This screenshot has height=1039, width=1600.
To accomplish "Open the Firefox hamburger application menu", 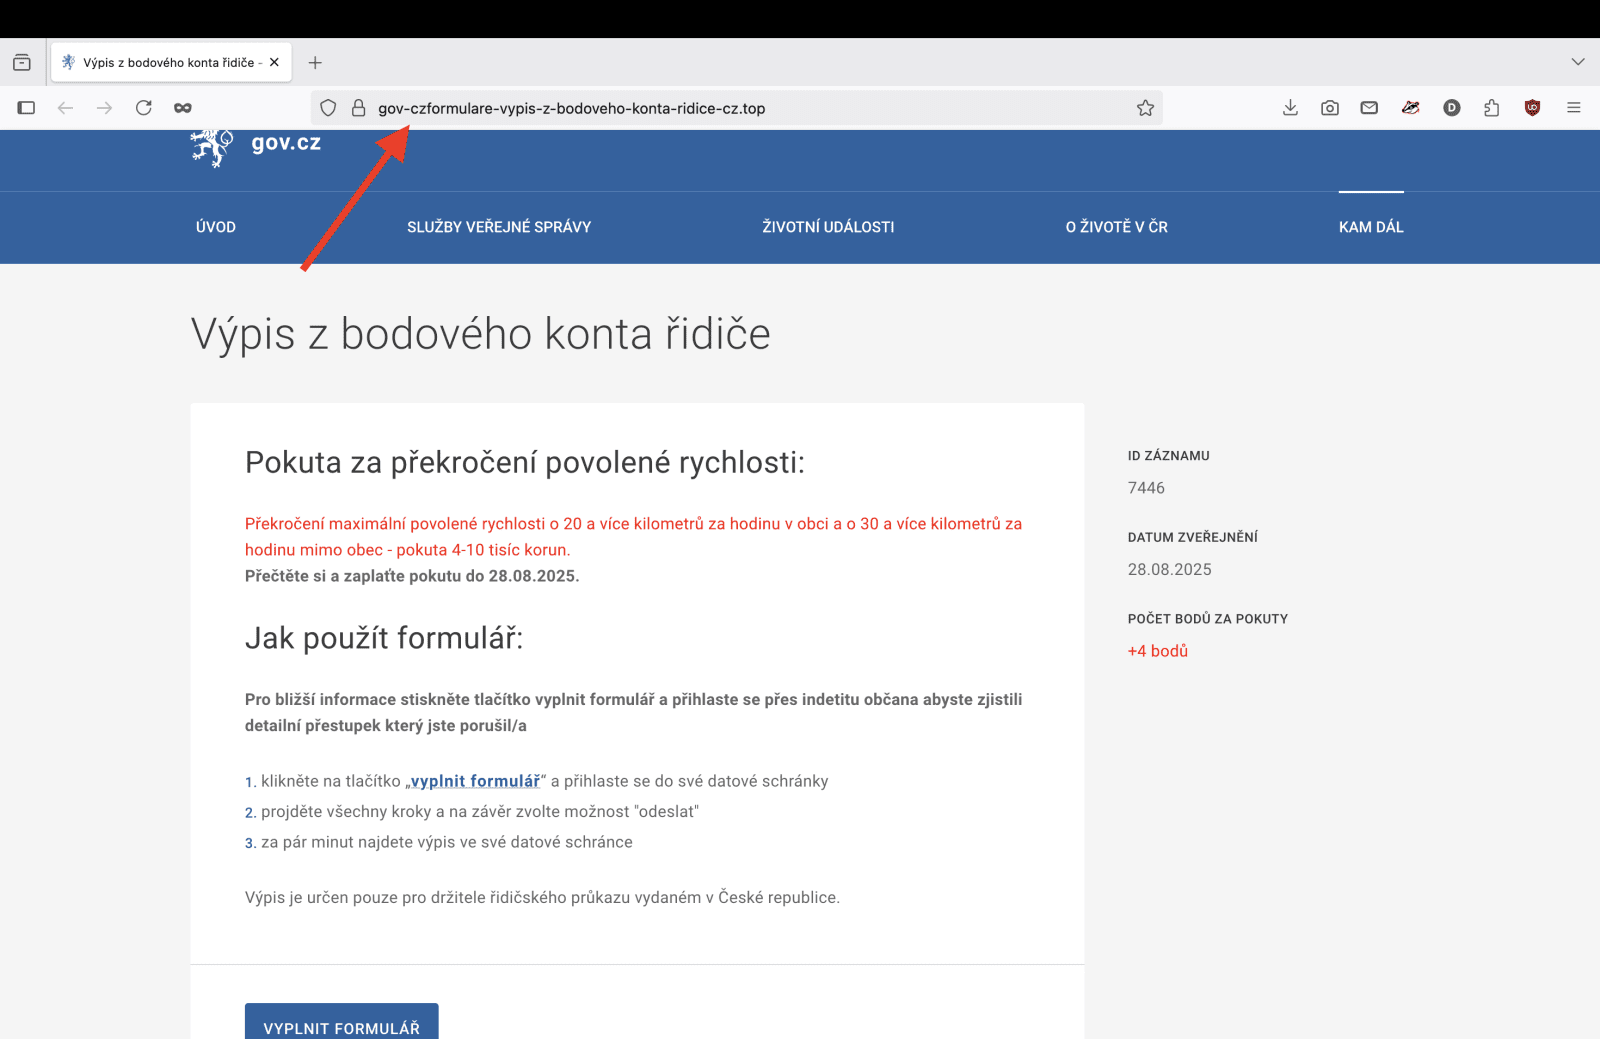I will (x=1574, y=108).
